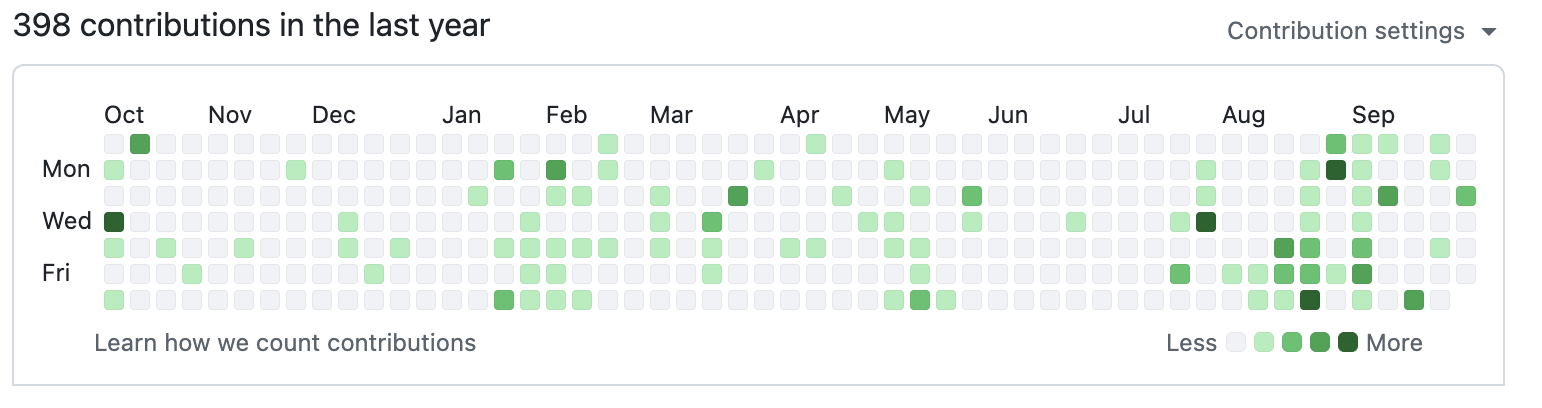
Task: Click the green Tuesday cell in the final week column
Action: click(x=1466, y=195)
